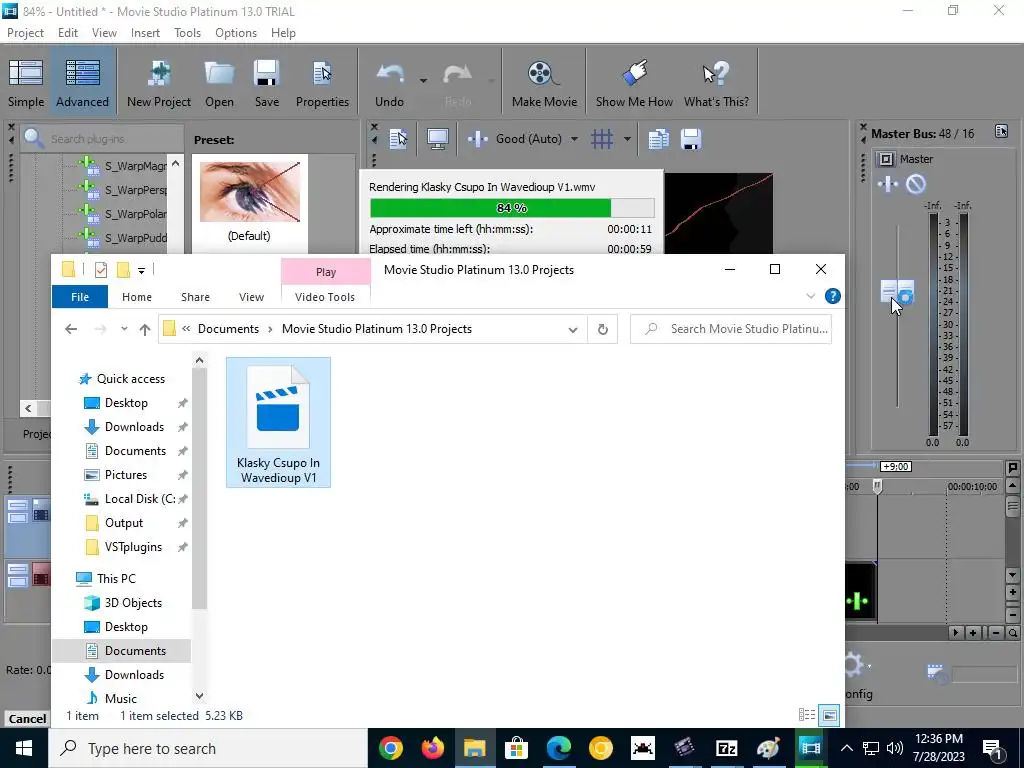Open Firefox from the taskbar

[432, 748]
